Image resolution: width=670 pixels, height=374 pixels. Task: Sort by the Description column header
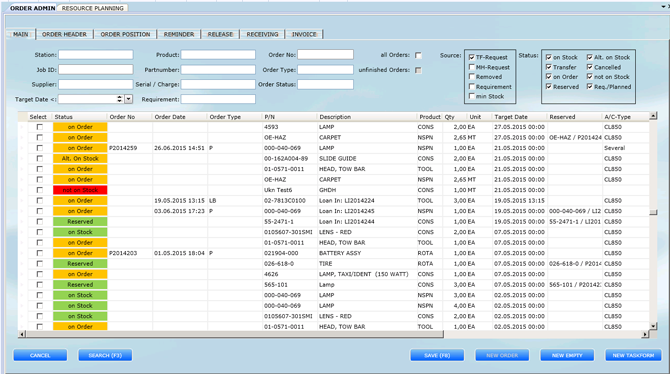coord(367,117)
